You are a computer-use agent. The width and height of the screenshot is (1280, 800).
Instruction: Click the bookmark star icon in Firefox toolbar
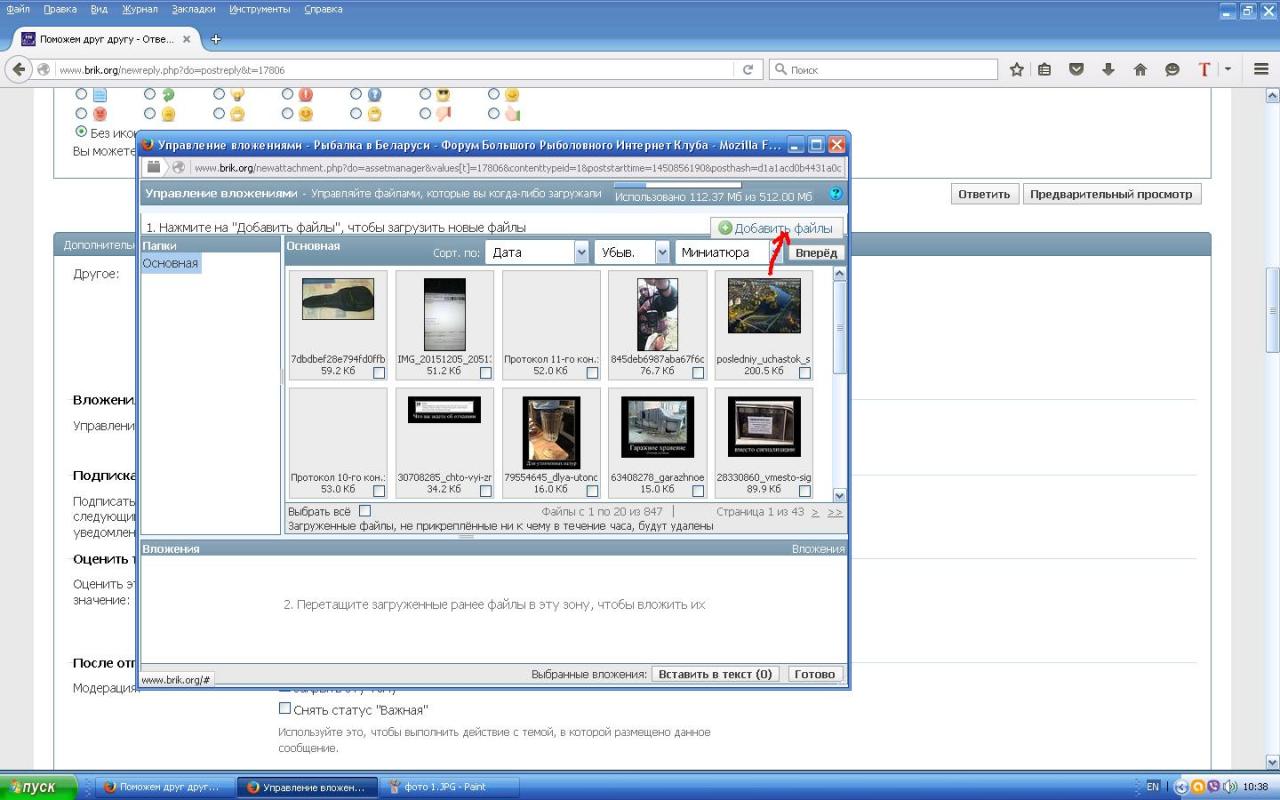[1016, 70]
